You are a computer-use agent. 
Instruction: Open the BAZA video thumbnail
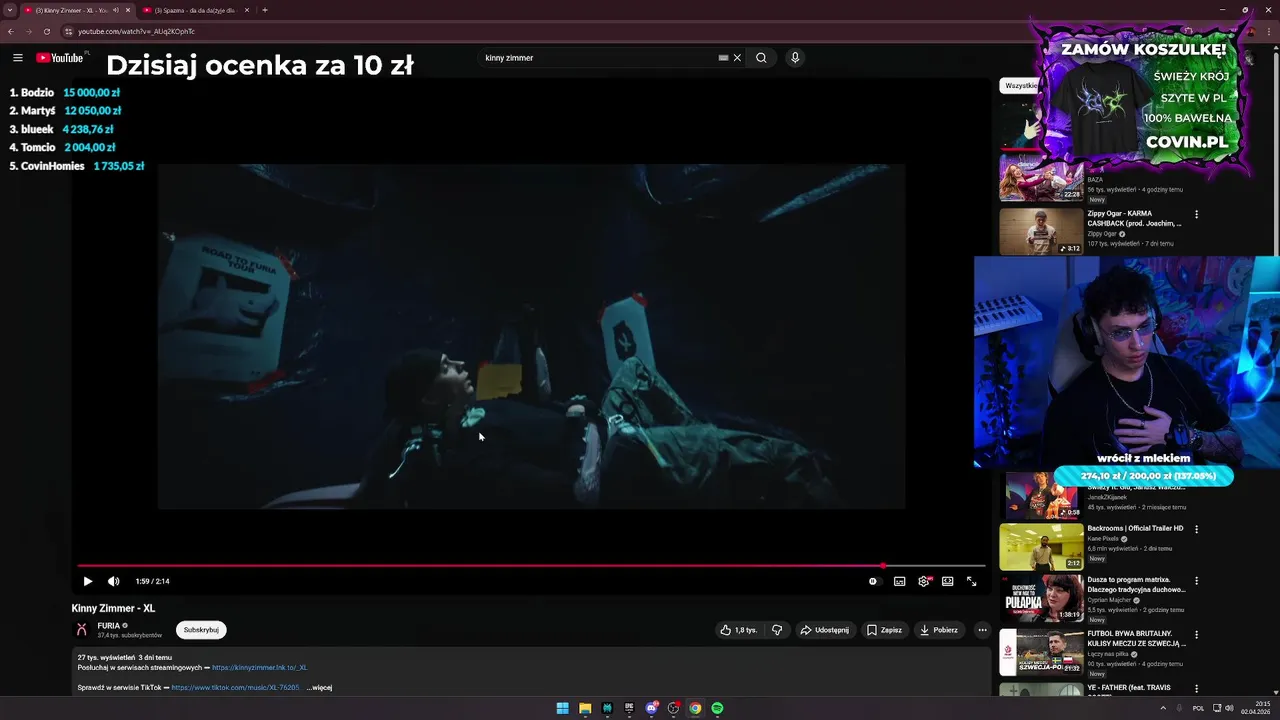1041,178
